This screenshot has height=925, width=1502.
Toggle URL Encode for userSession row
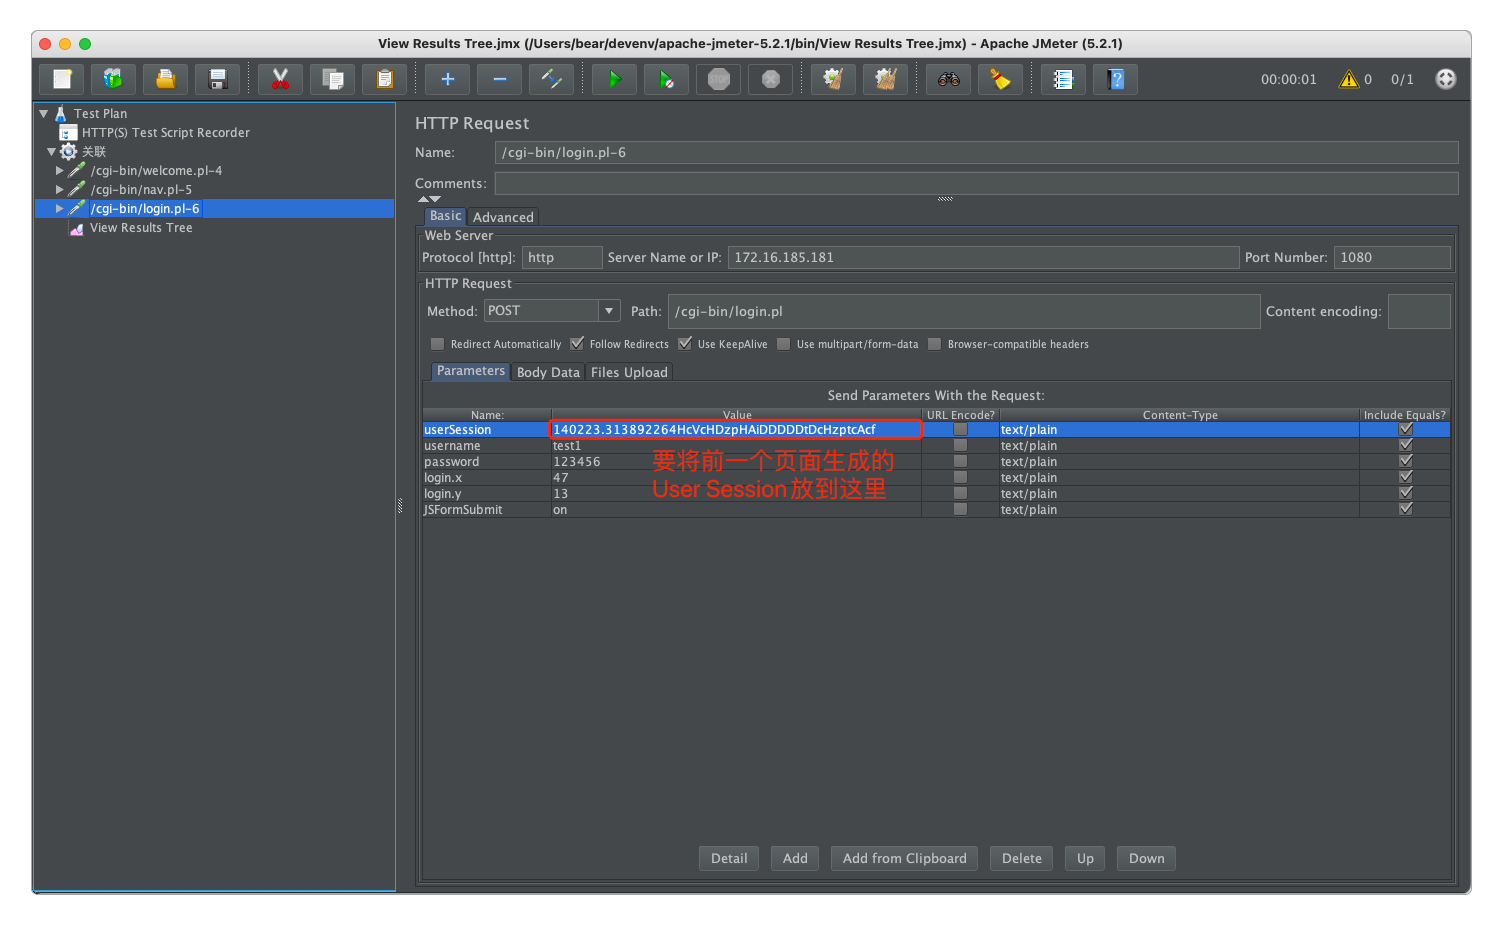coord(960,429)
